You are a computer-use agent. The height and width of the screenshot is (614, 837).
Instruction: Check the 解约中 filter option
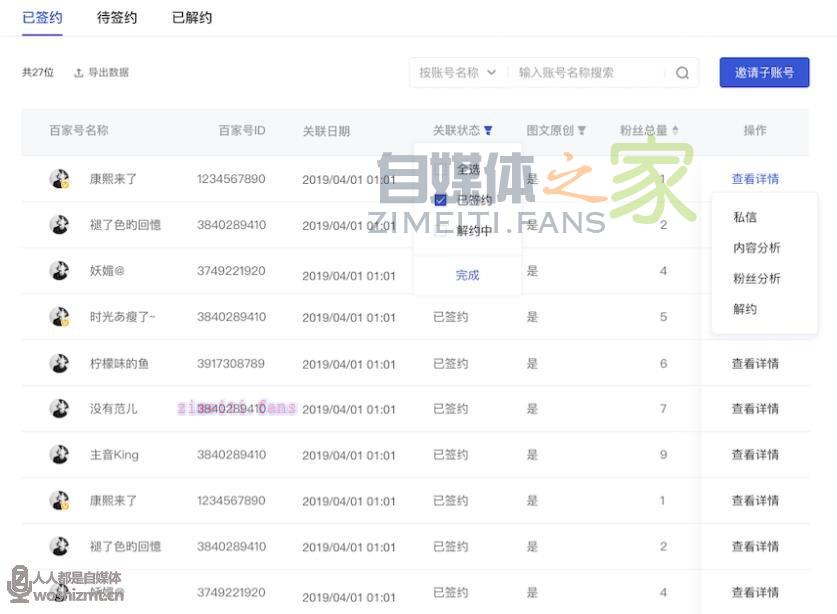pyautogui.click(x=440, y=231)
